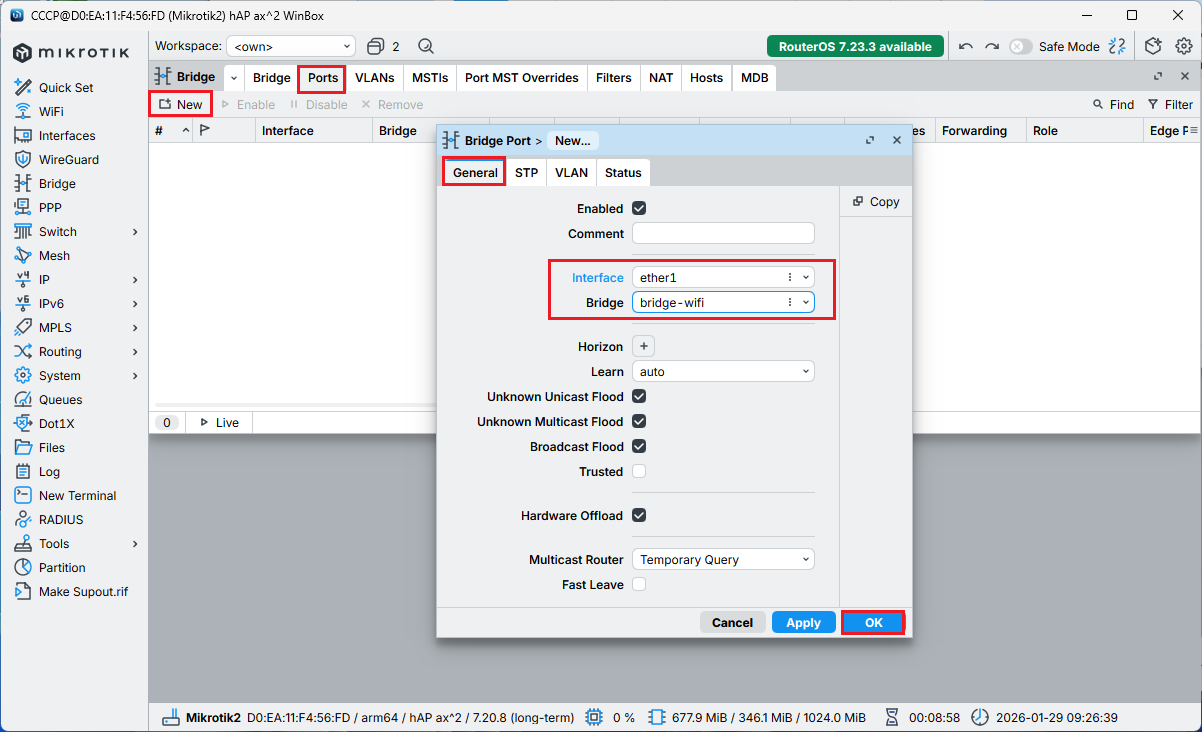Switch to the VLAN tab in dialog

tap(572, 173)
